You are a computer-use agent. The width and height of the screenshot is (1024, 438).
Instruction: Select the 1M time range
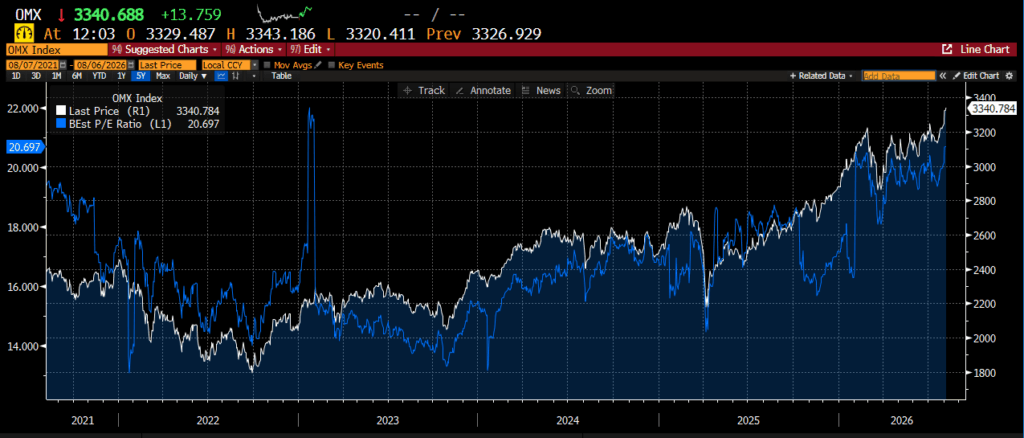point(56,76)
